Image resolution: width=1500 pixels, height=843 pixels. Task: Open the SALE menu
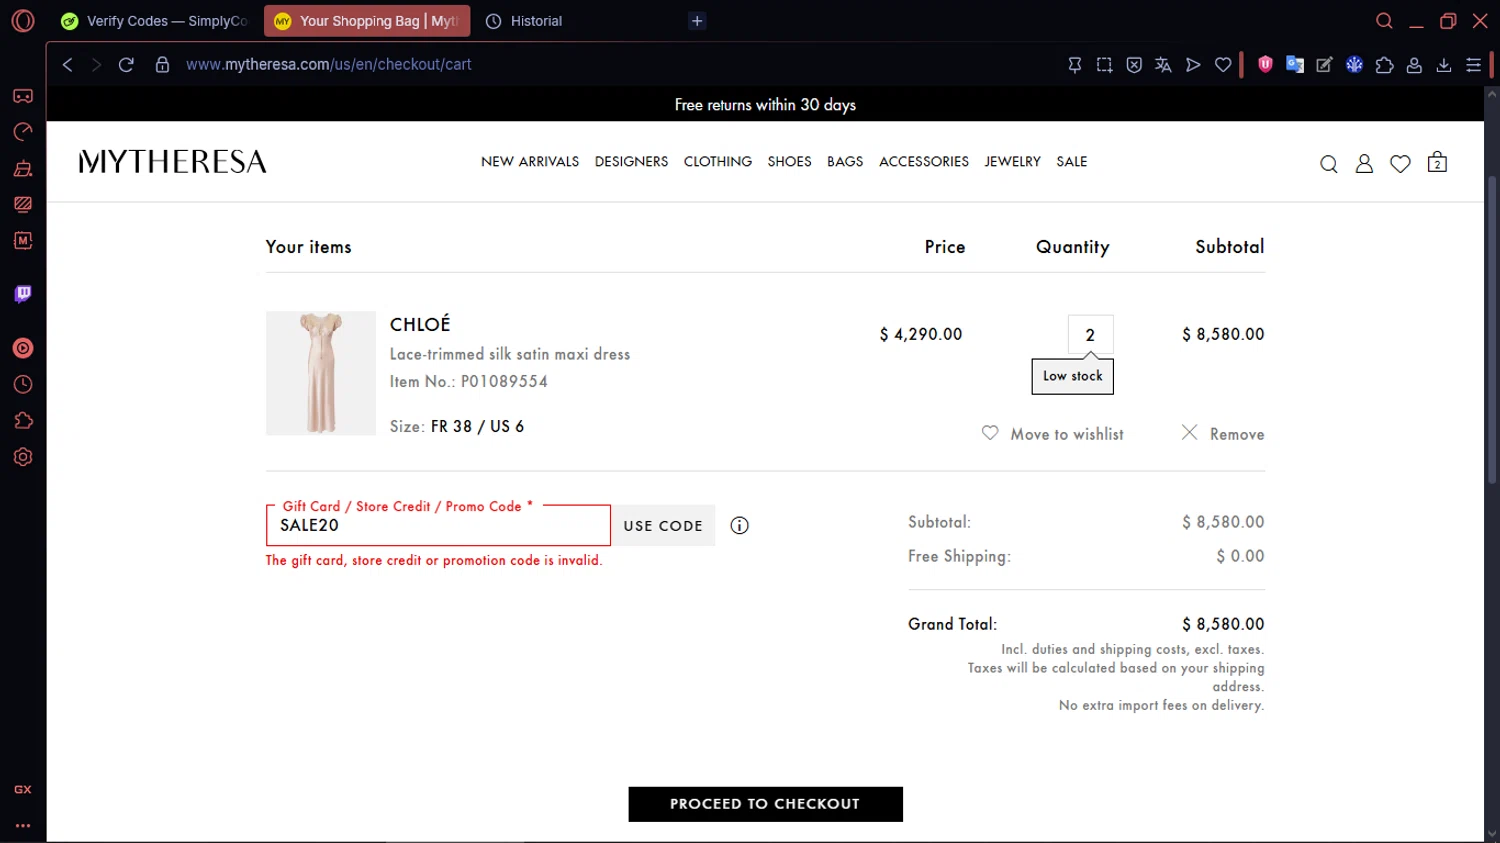tap(1071, 162)
